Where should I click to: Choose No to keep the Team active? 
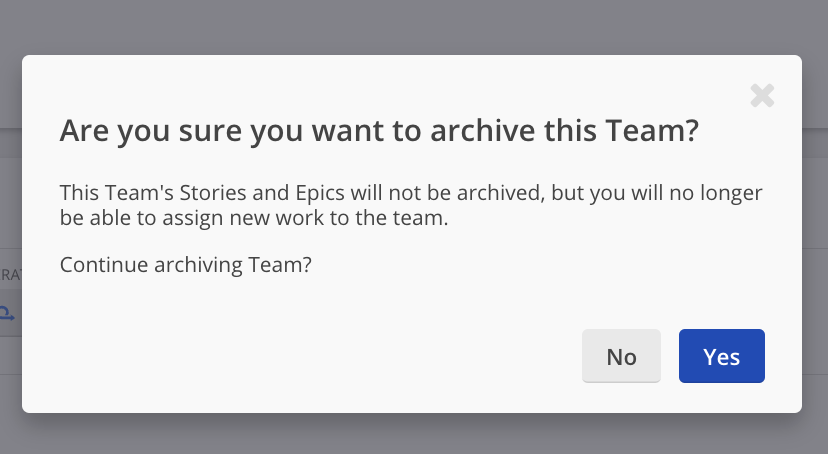[621, 356]
